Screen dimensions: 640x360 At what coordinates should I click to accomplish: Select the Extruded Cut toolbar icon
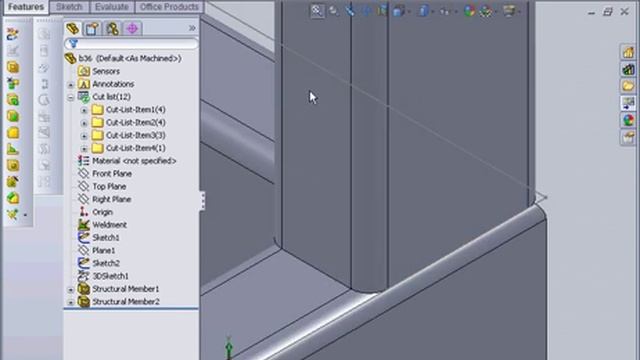pyautogui.click(x=13, y=165)
